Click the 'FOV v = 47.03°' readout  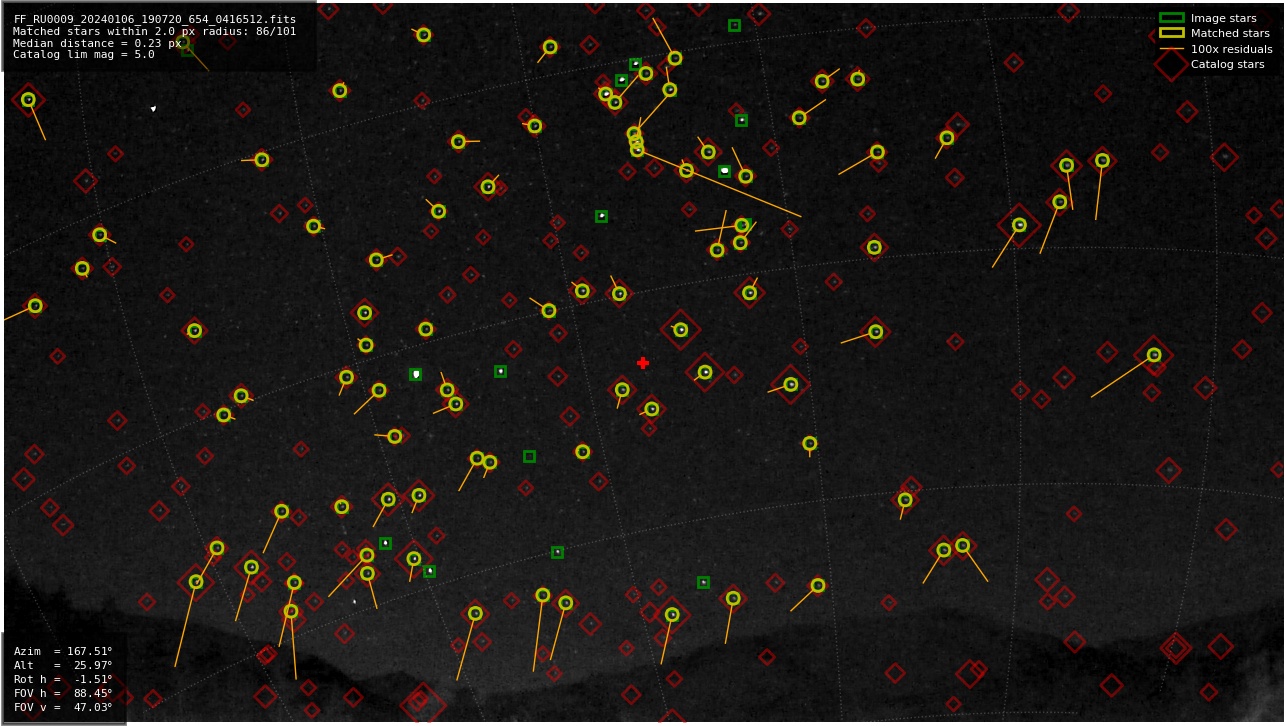coord(63,707)
